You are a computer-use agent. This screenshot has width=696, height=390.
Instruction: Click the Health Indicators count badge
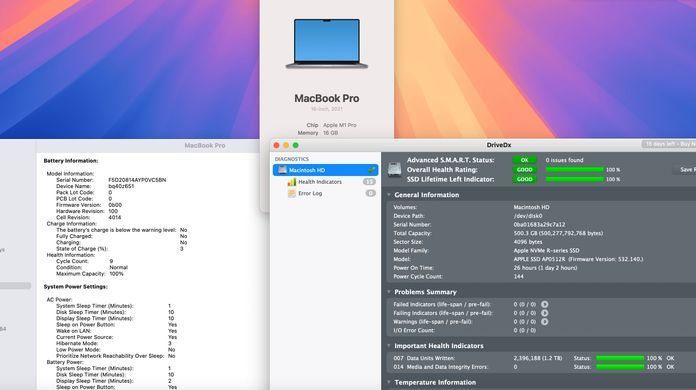click(369, 182)
